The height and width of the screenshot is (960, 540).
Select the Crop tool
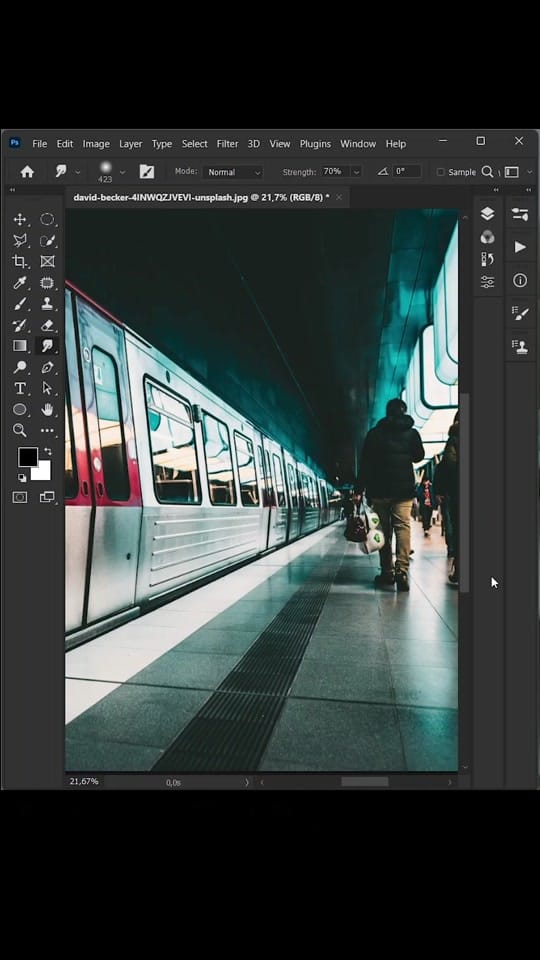(20, 261)
